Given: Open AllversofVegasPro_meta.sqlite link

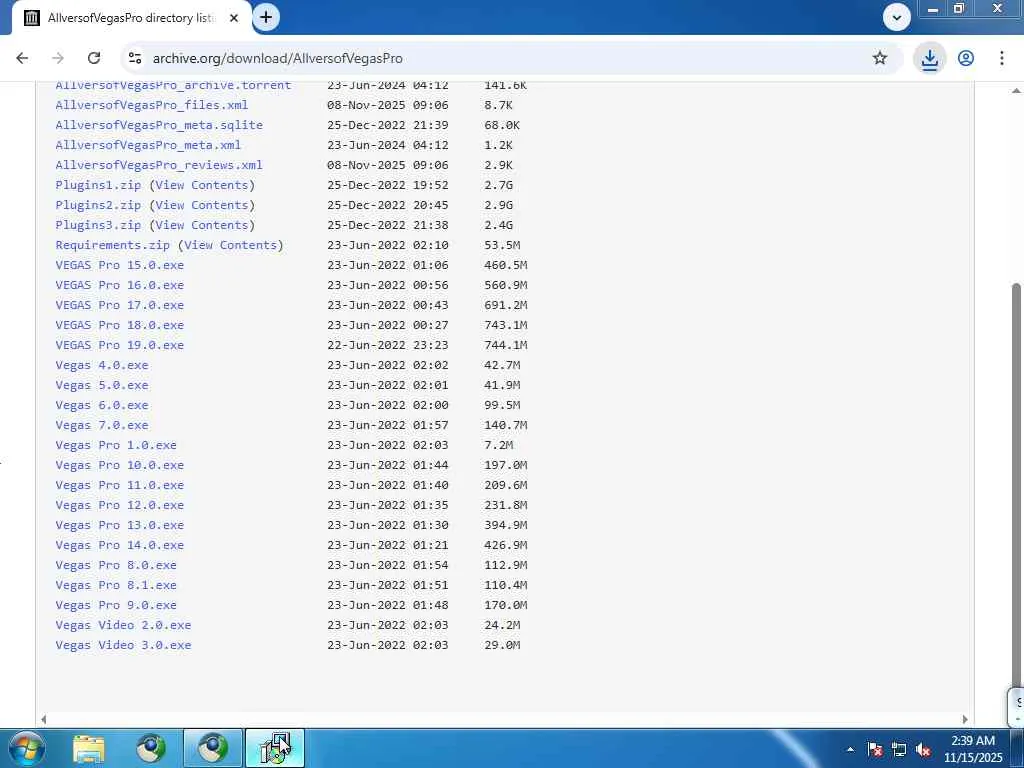Looking at the screenshot, I should (159, 125).
